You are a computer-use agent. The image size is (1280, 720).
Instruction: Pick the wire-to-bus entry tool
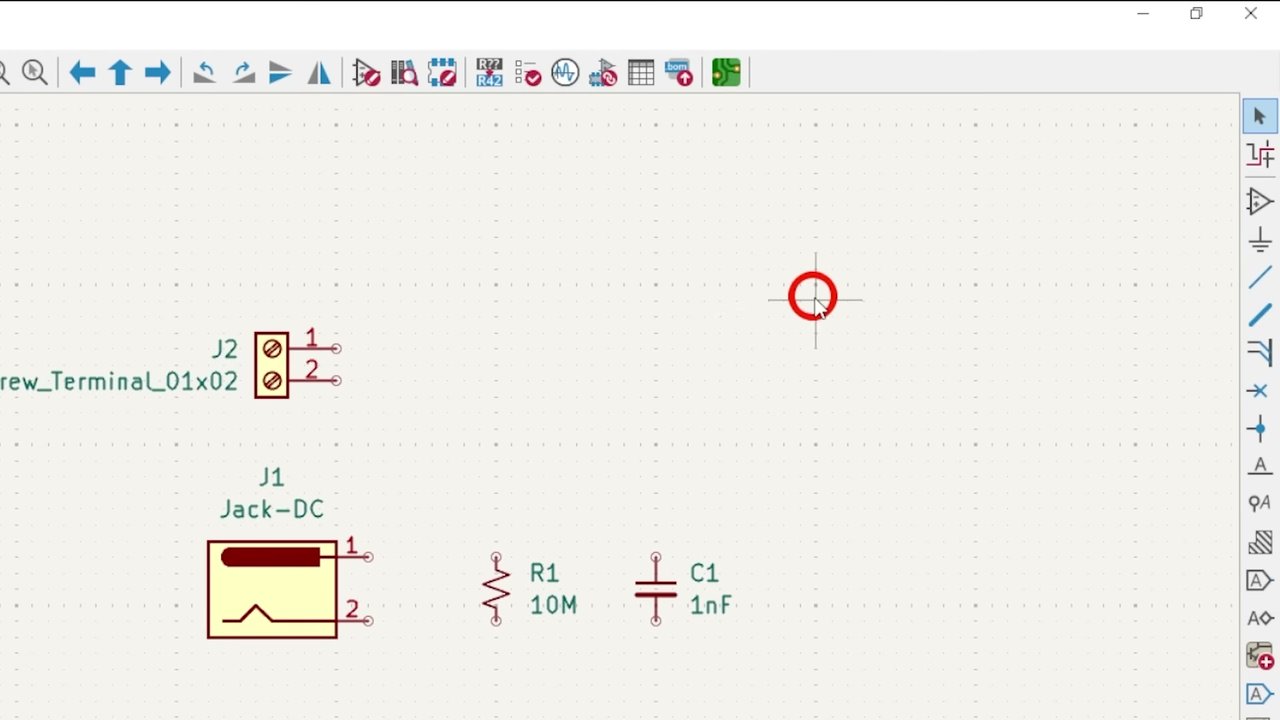click(x=1259, y=353)
